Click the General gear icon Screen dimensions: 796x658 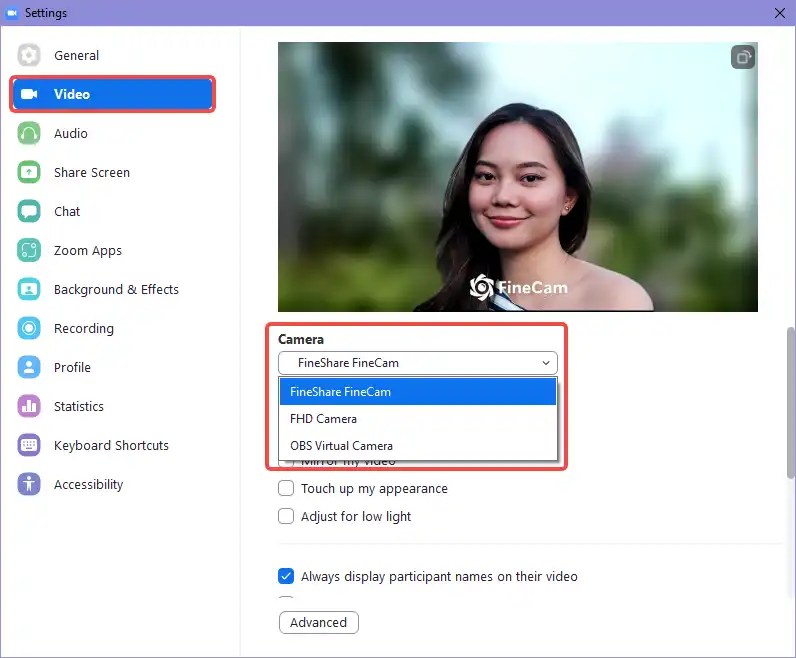(29, 55)
